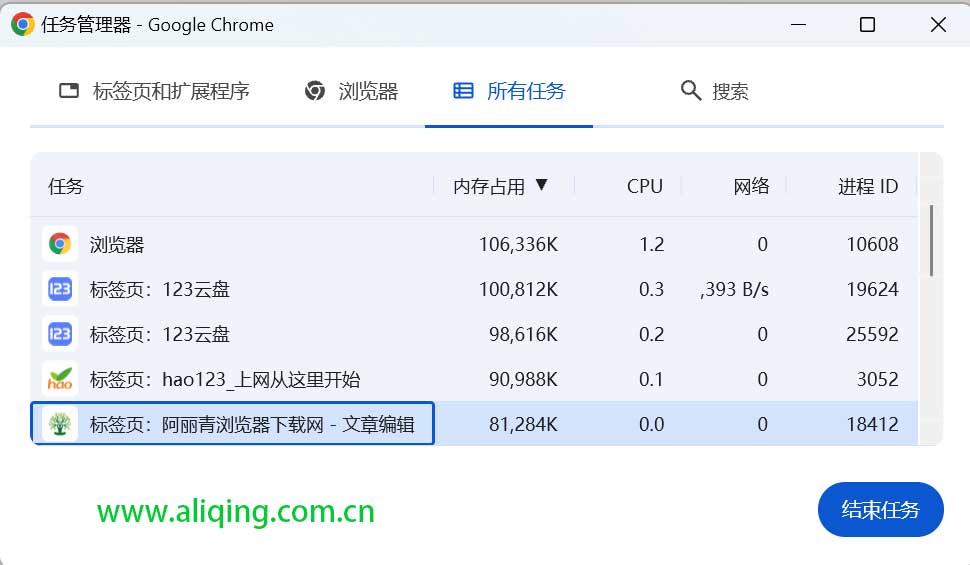
Task: Toggle the 内存占用 sort arrow
Action: point(541,184)
